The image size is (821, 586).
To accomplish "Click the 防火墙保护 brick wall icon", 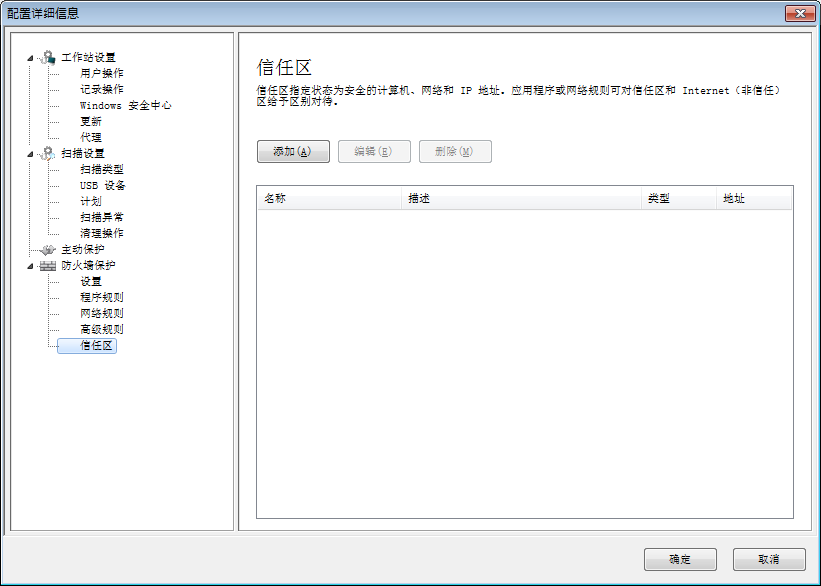I will [47, 265].
